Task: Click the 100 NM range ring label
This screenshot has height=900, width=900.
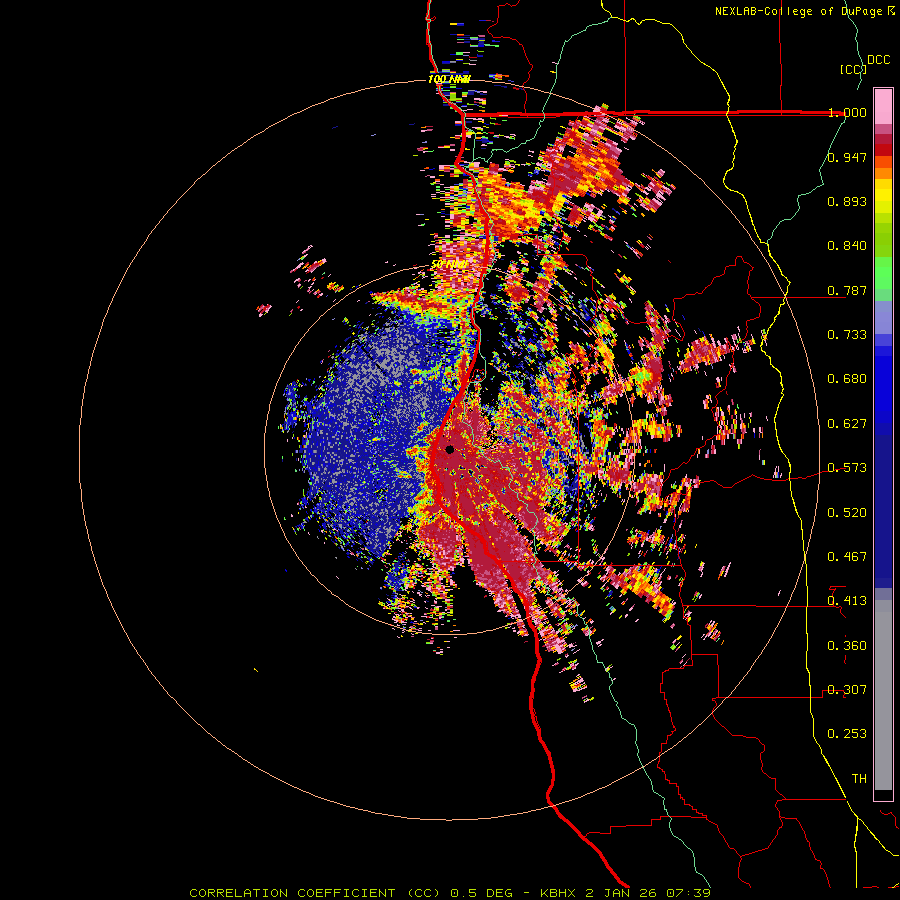Action: point(449,79)
